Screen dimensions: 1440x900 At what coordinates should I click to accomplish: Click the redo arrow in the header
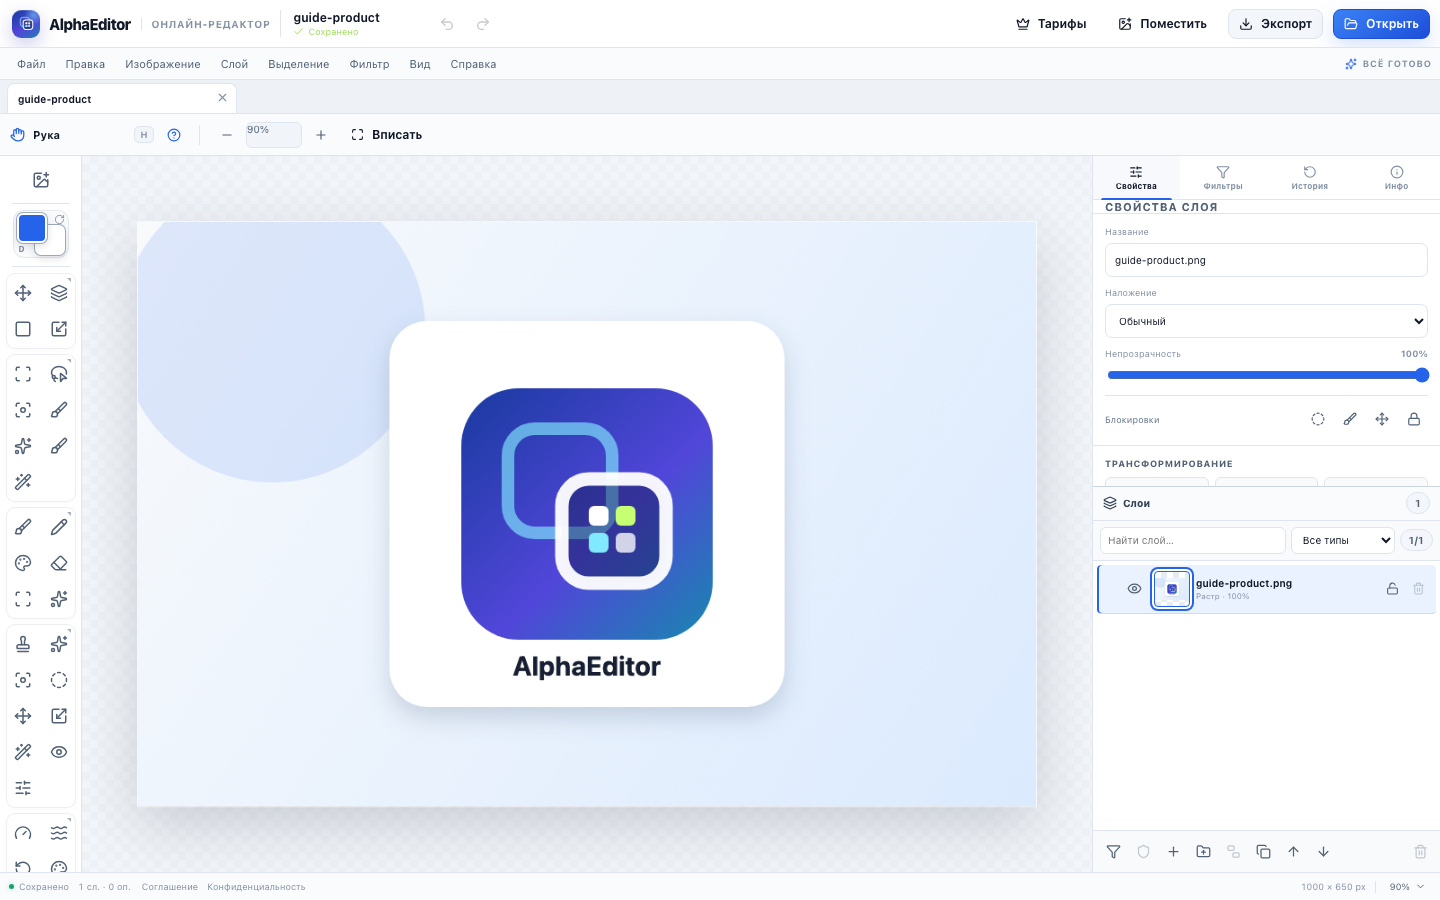(x=483, y=24)
